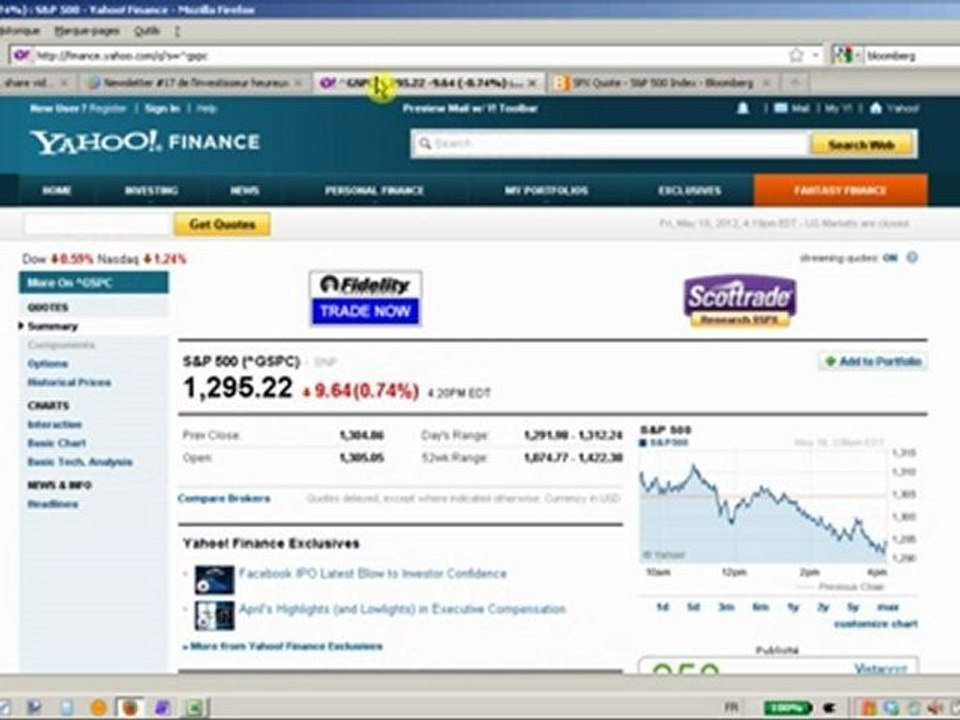Open the MY PORTFOLIOS navigation menu
960x720 pixels.
point(546,190)
